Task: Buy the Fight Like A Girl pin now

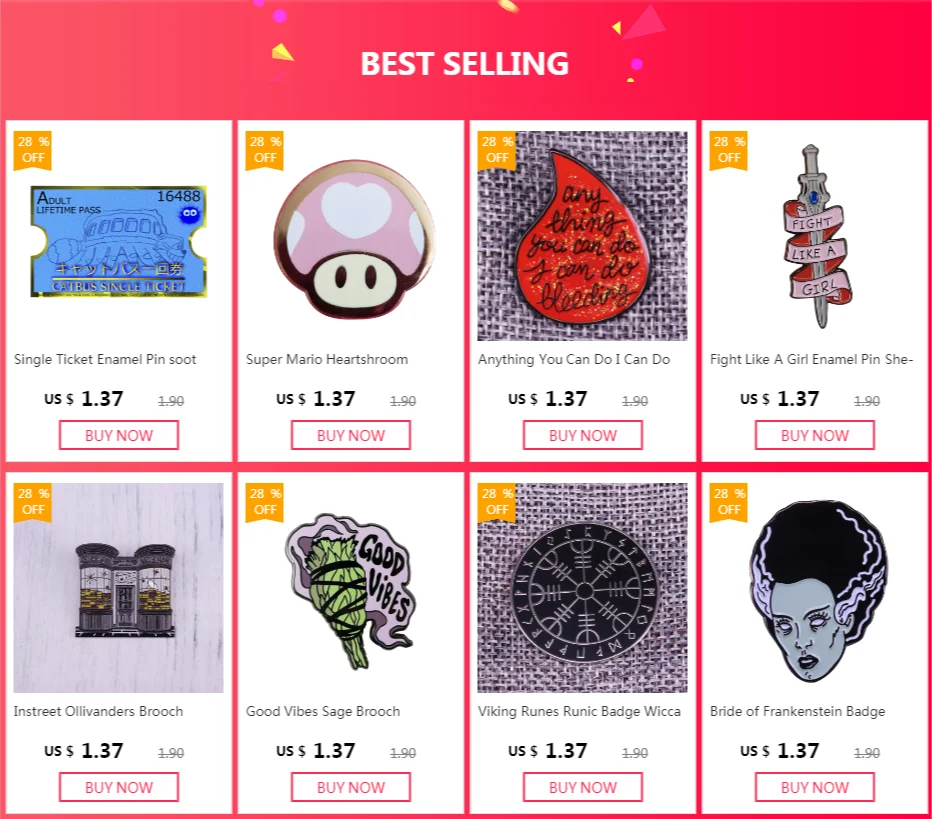Action: point(815,435)
